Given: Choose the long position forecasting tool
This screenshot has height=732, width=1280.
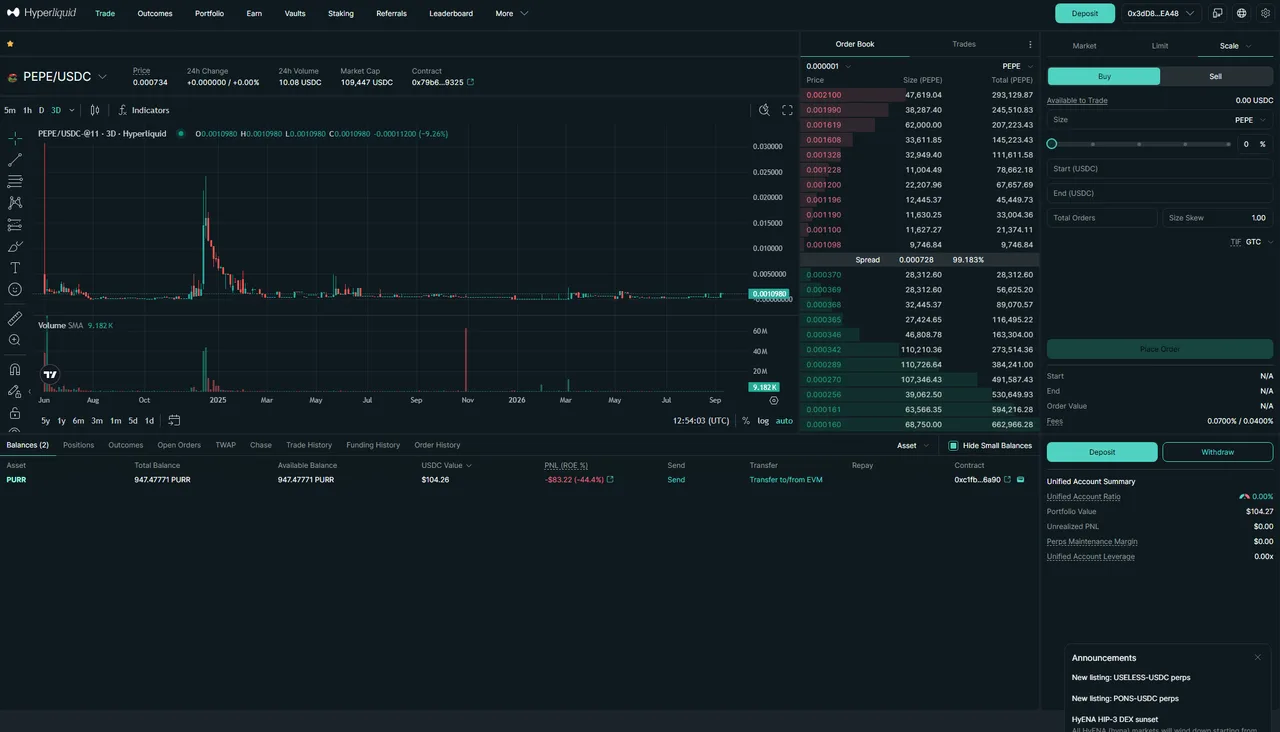Looking at the screenshot, I should click(x=15, y=225).
